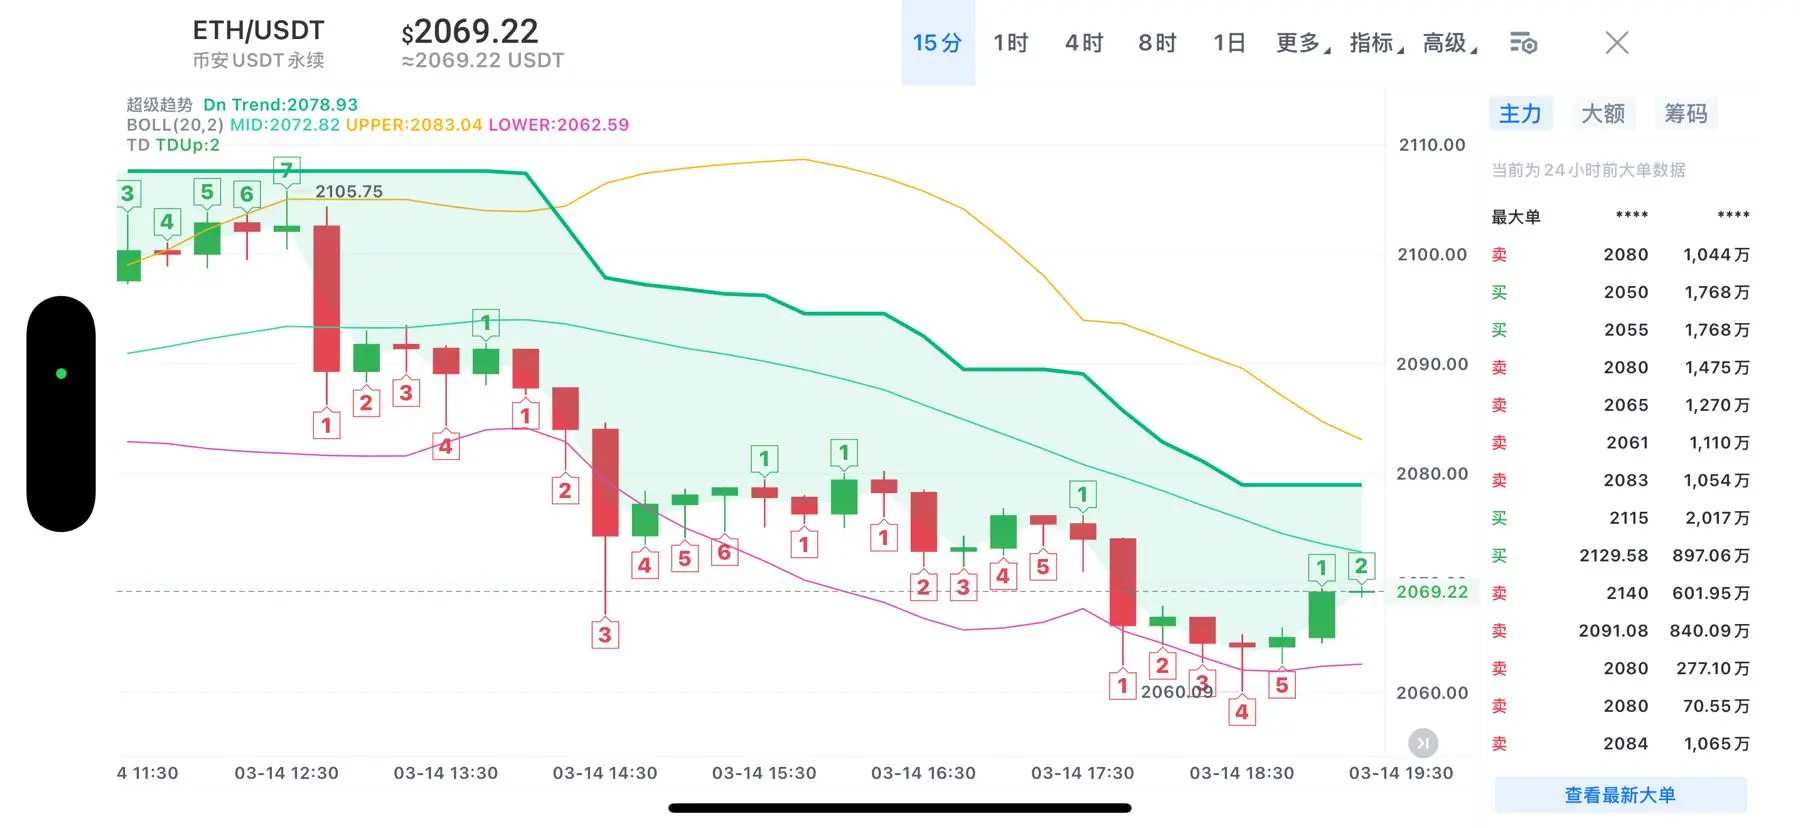Tap the TD TDUp:2 indicator label
Screen dimensions: 1800x828
(173, 145)
